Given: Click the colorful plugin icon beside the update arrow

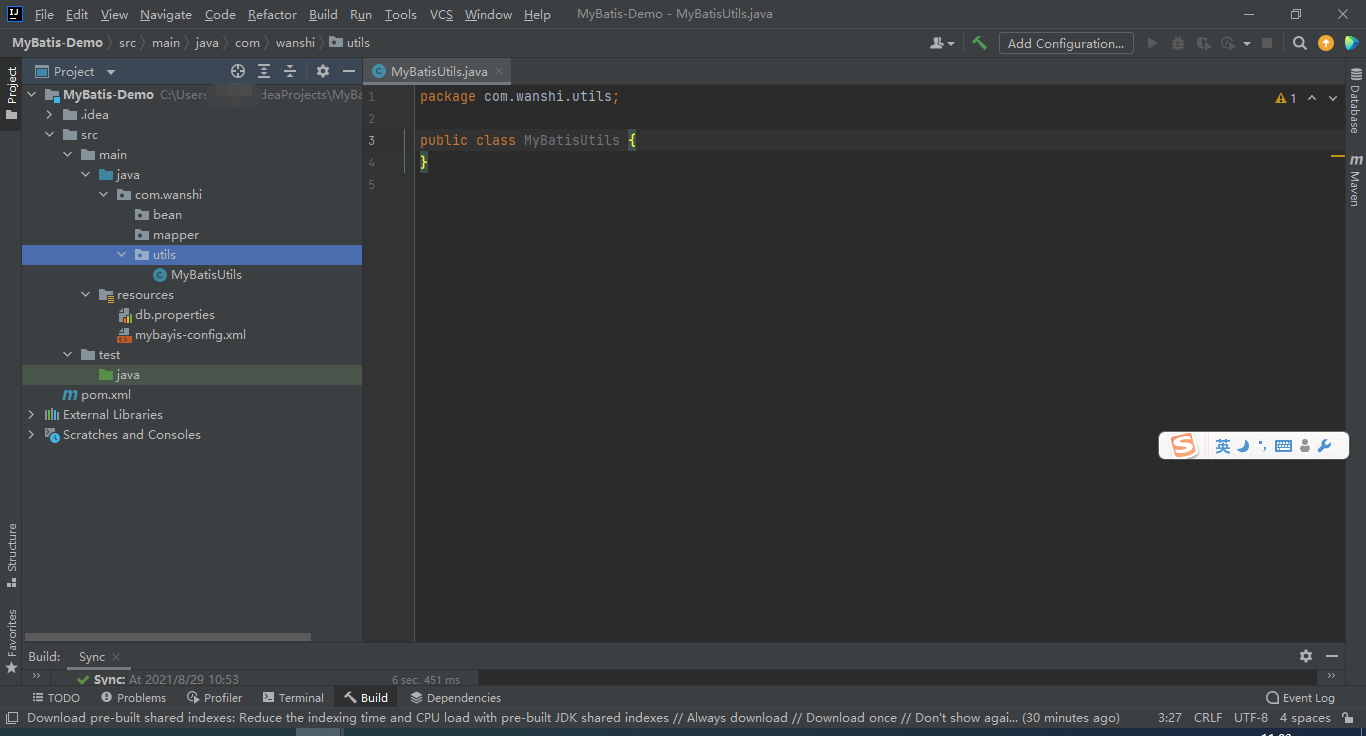Looking at the screenshot, I should pyautogui.click(x=1351, y=43).
